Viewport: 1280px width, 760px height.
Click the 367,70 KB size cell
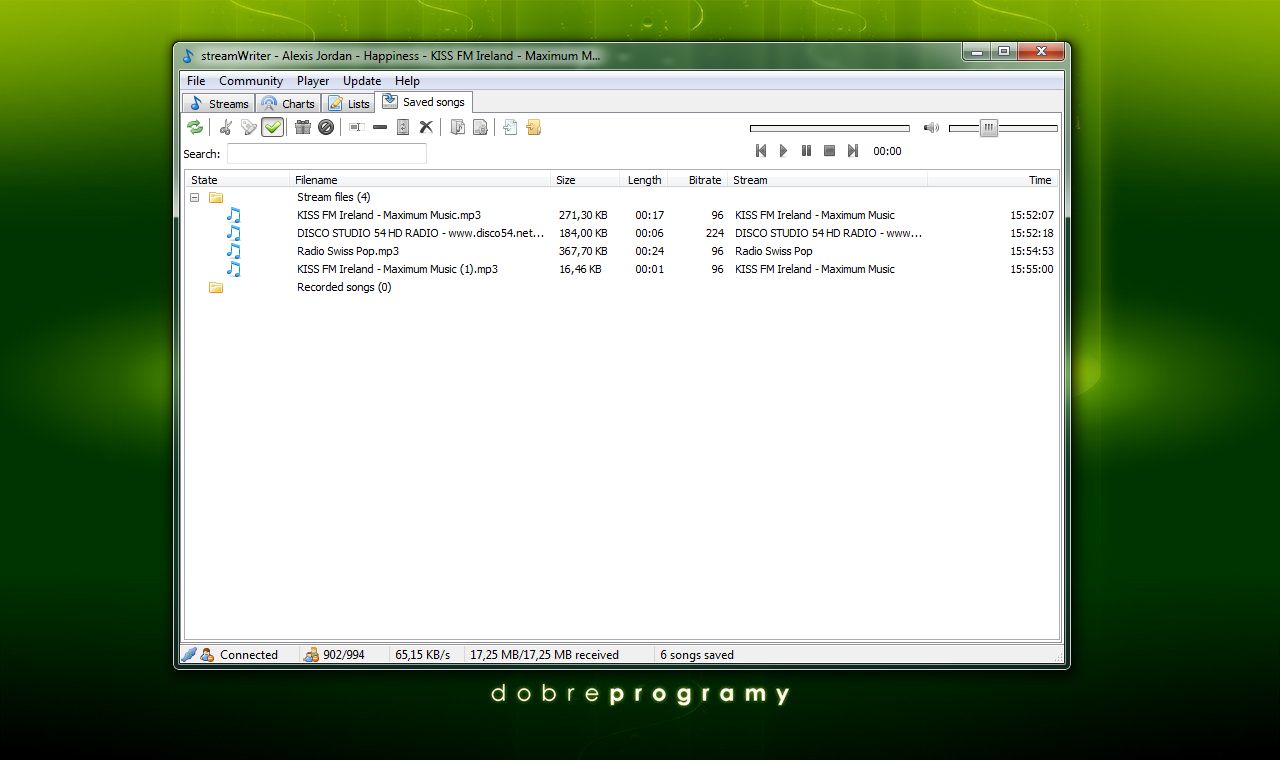[583, 251]
